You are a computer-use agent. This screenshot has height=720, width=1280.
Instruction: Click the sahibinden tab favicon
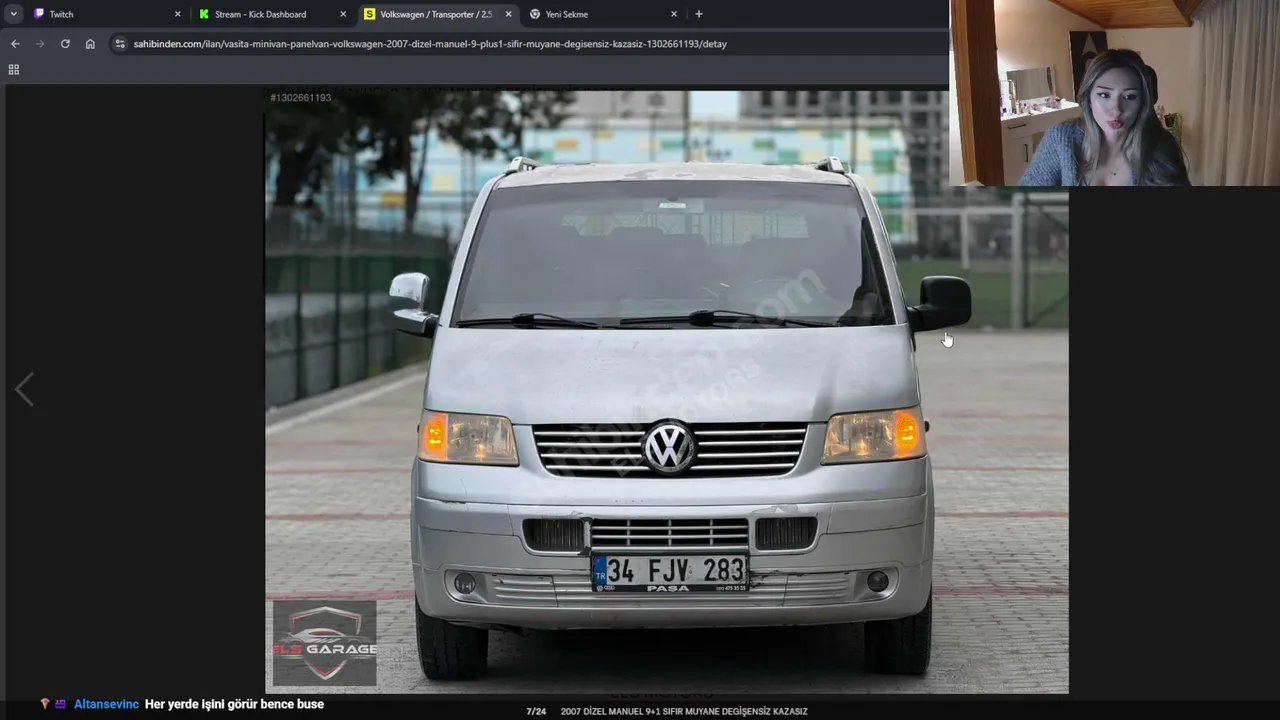pos(369,14)
